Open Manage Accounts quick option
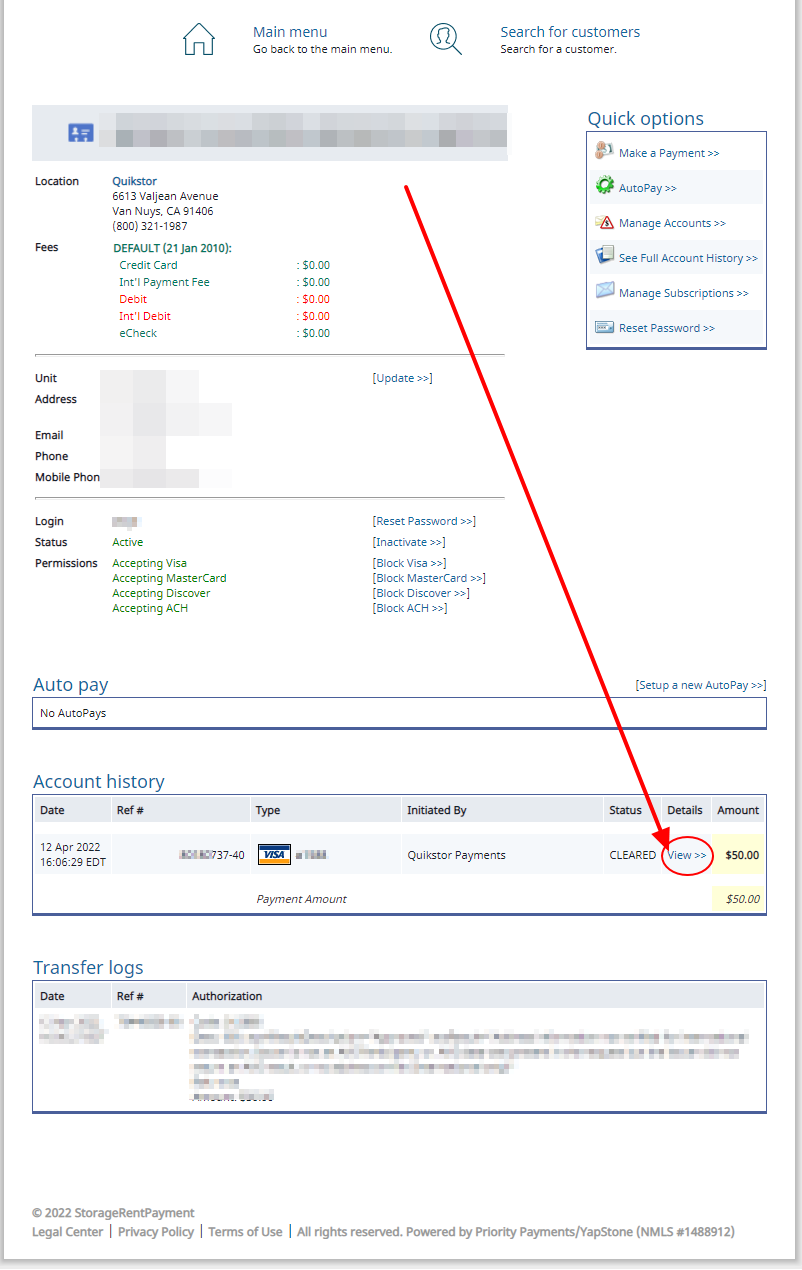 pyautogui.click(x=672, y=223)
